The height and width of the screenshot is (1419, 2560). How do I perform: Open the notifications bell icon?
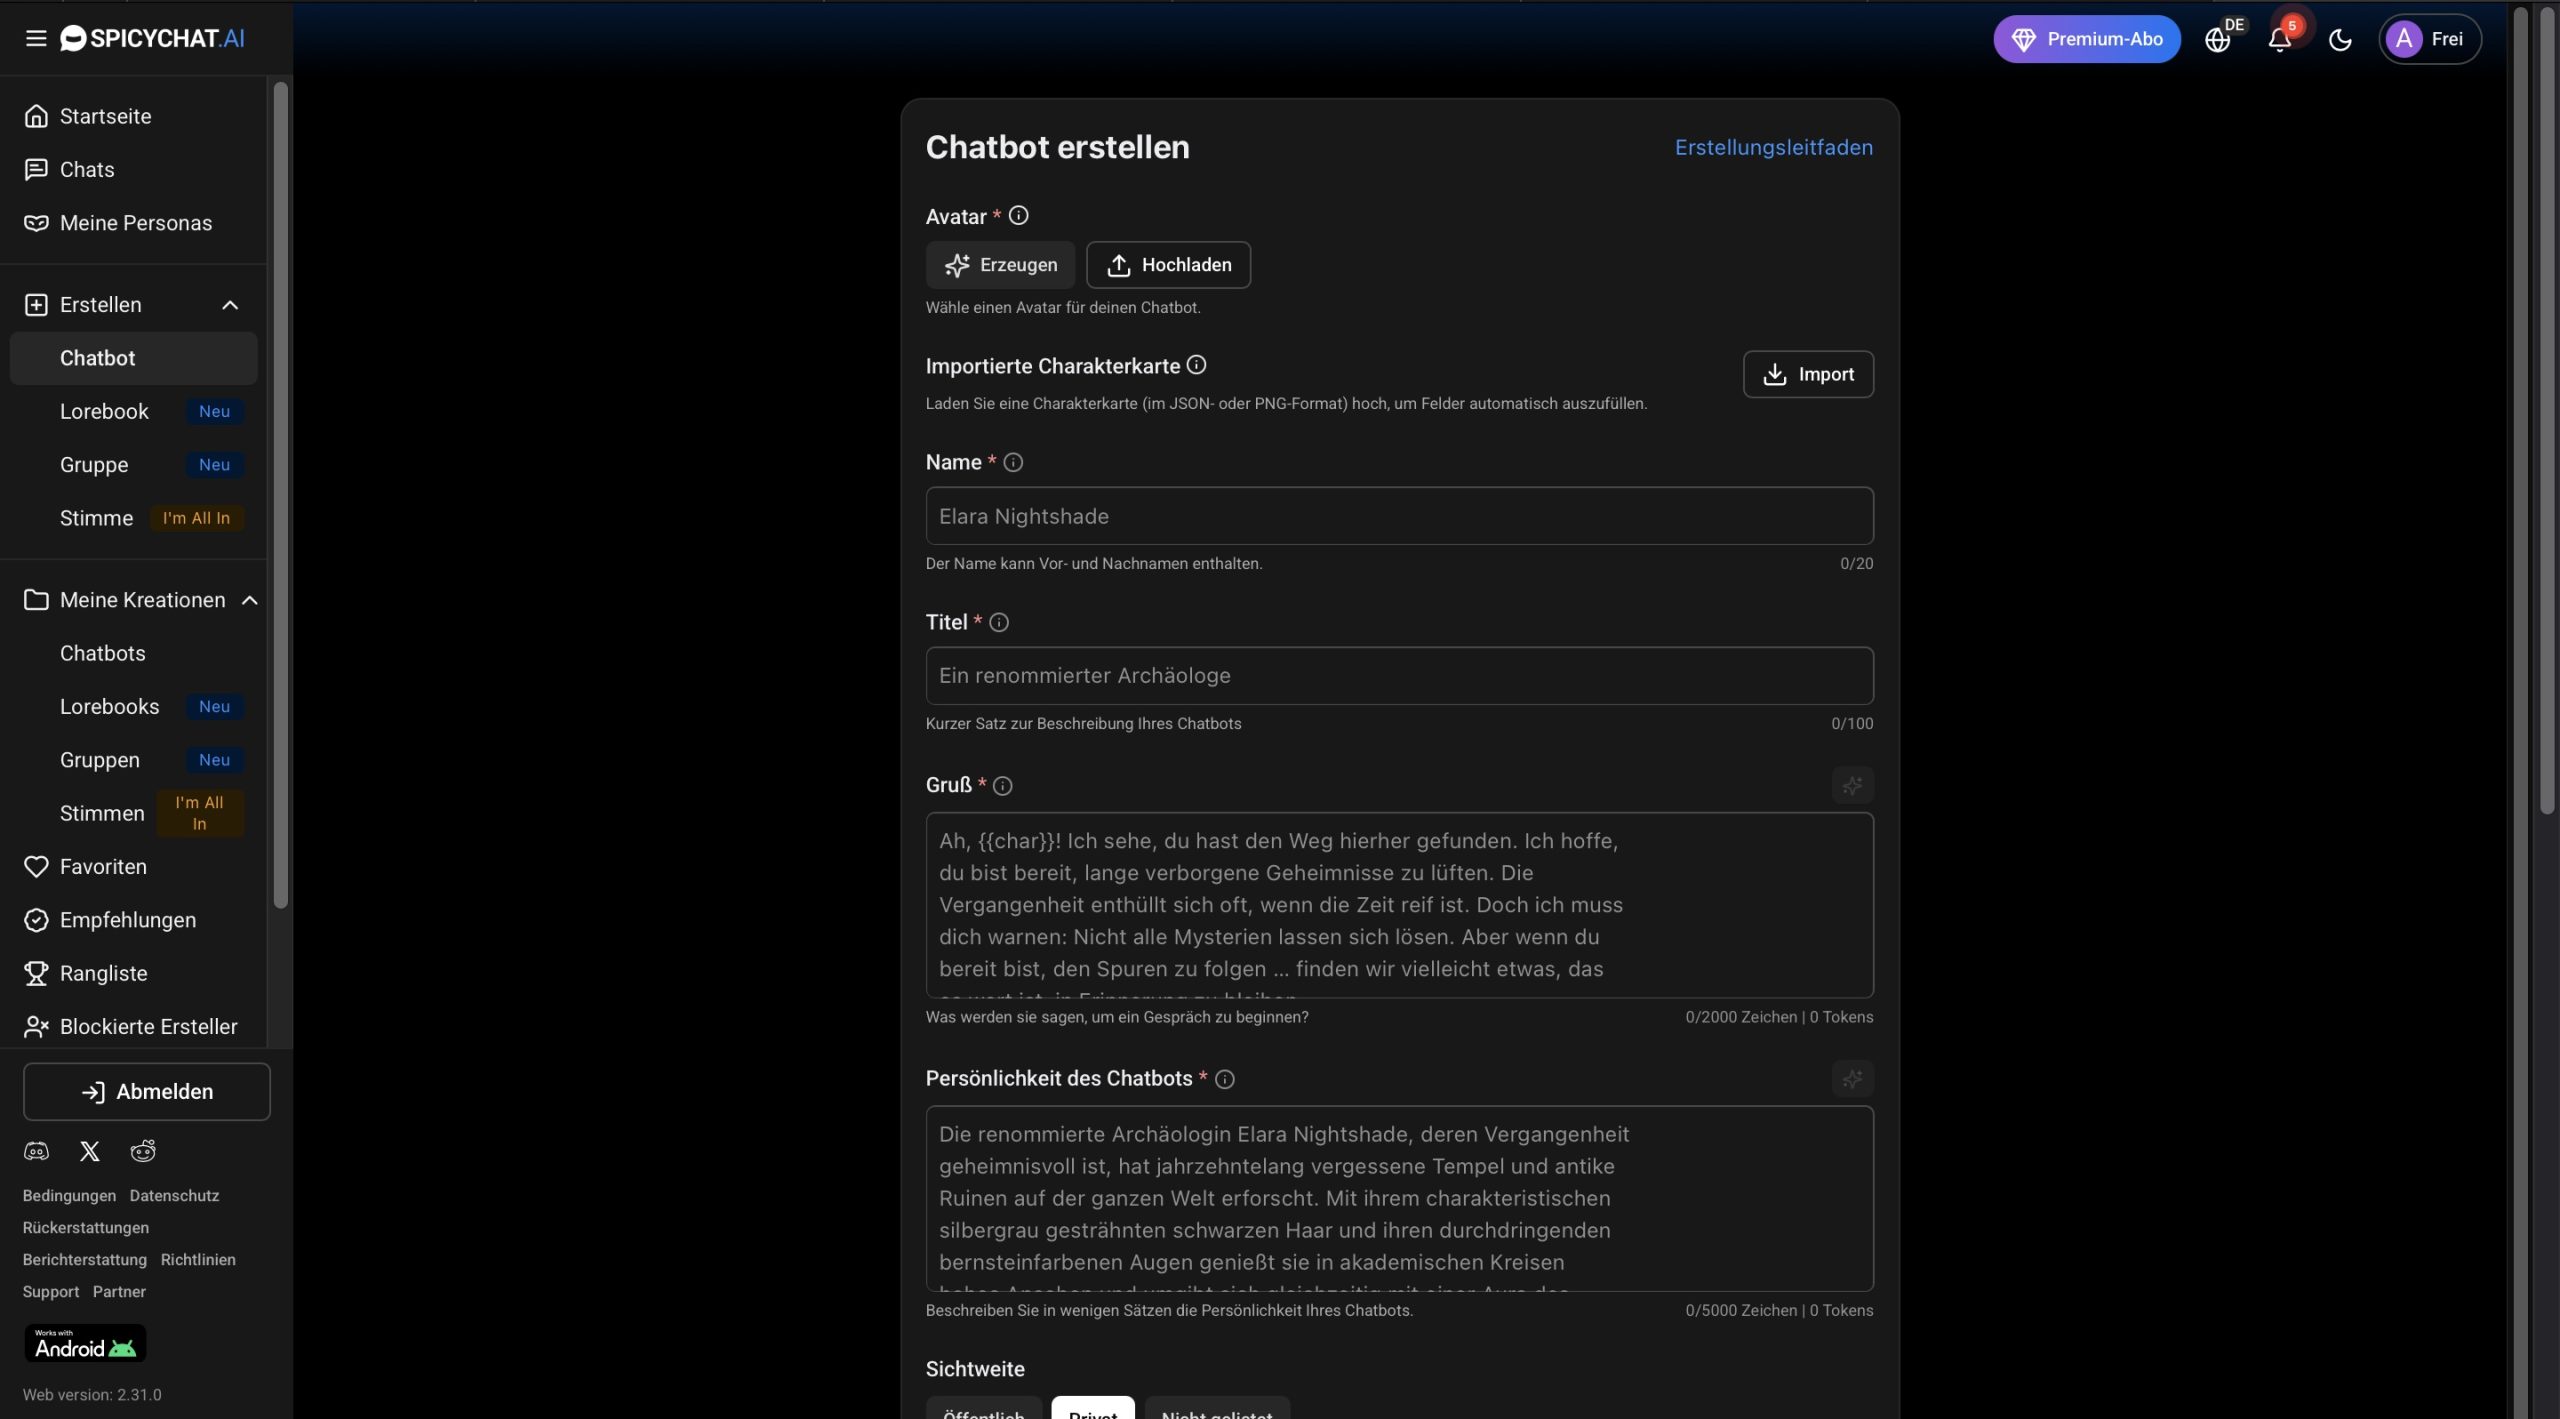(2279, 39)
